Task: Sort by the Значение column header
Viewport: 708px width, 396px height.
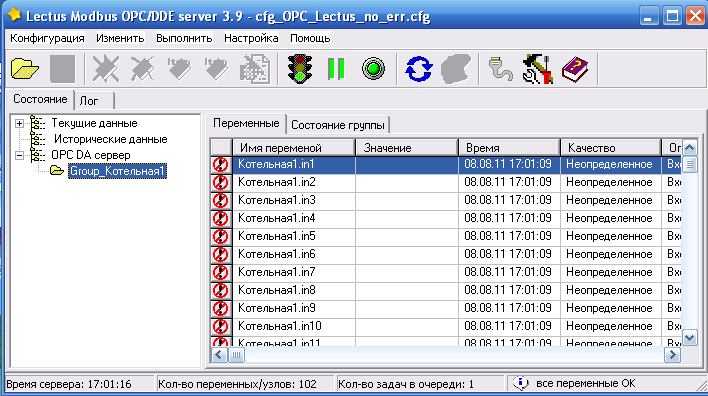Action: pos(407,148)
